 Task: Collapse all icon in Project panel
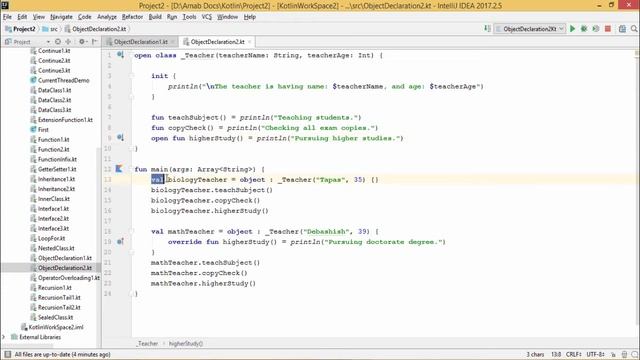(x=68, y=42)
